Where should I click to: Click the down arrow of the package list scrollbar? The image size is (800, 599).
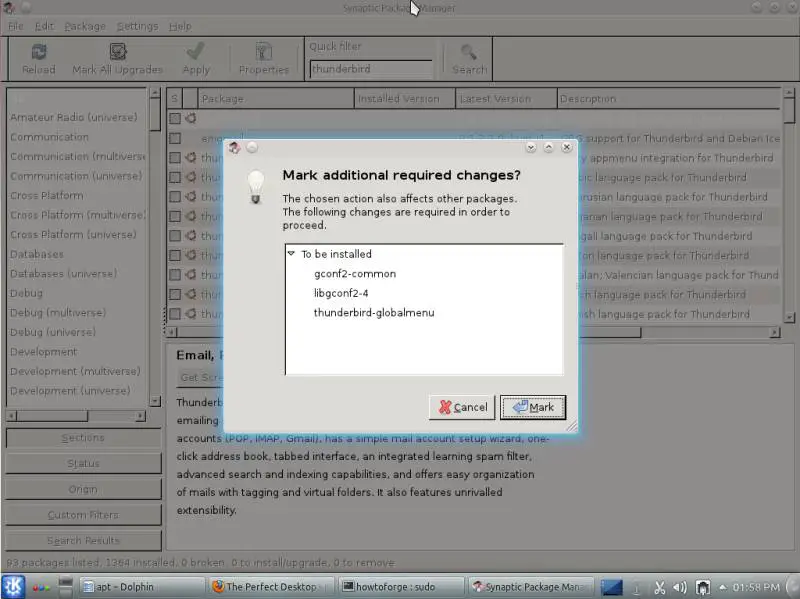coord(789,317)
